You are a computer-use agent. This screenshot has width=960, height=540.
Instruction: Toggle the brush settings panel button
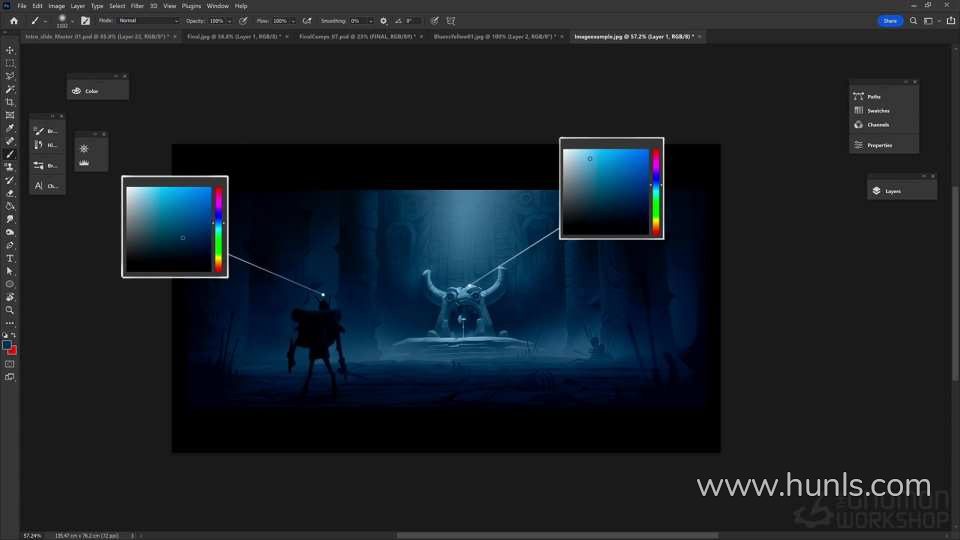pyautogui.click(x=85, y=21)
